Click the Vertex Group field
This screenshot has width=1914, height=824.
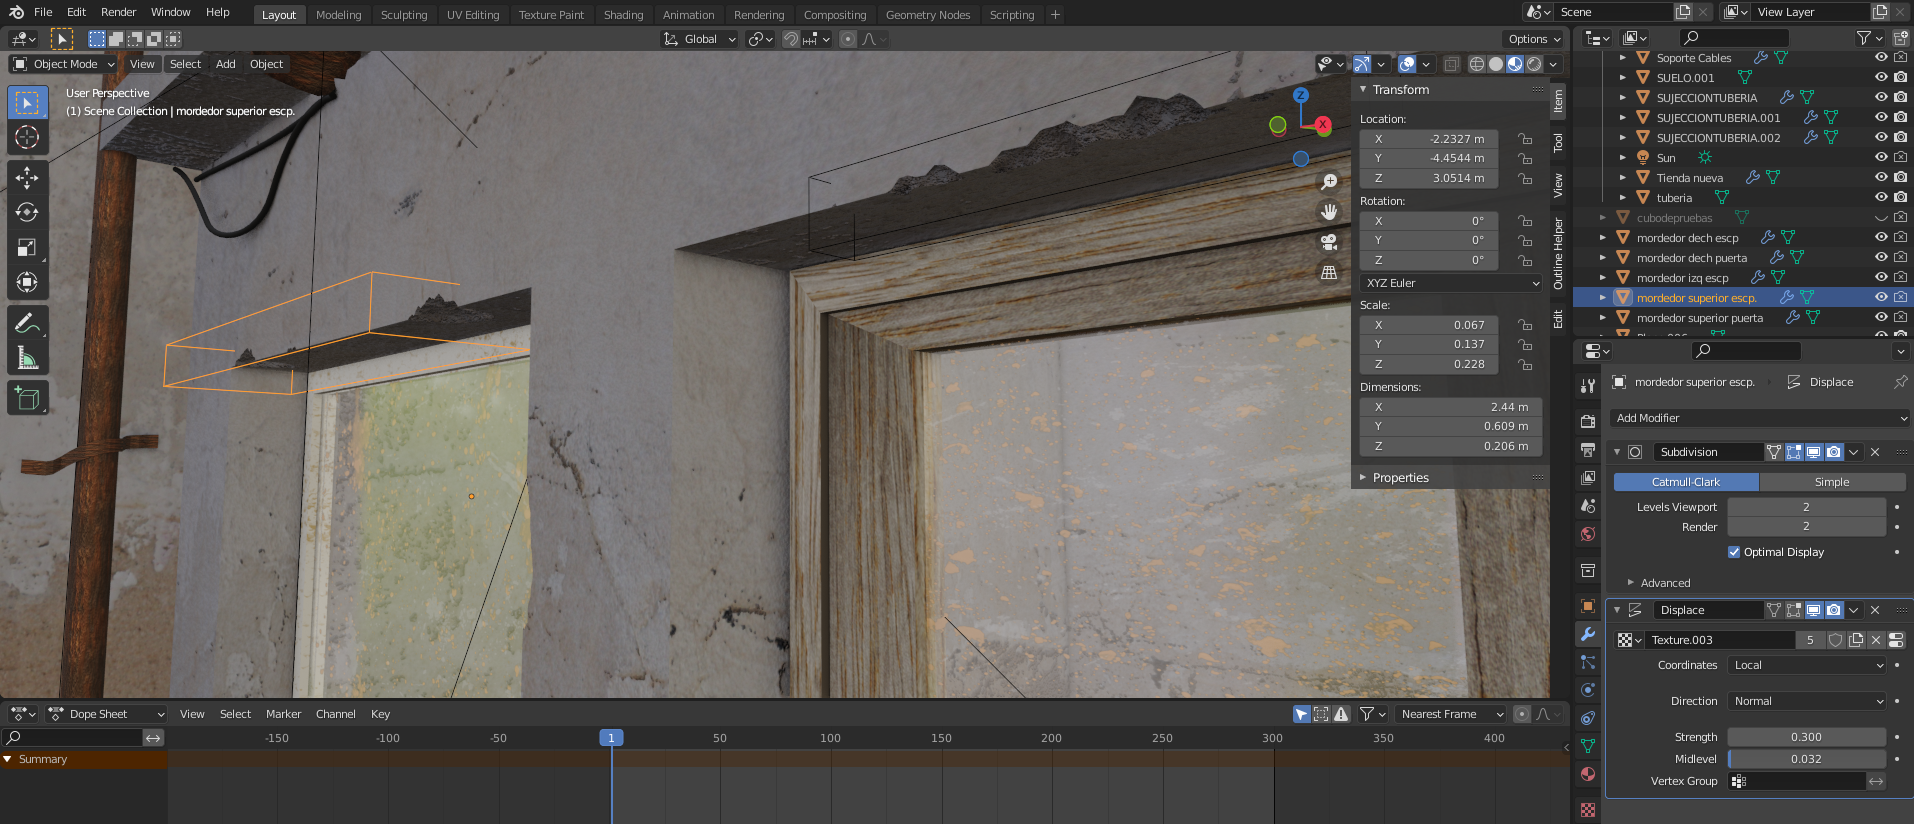point(1796,781)
